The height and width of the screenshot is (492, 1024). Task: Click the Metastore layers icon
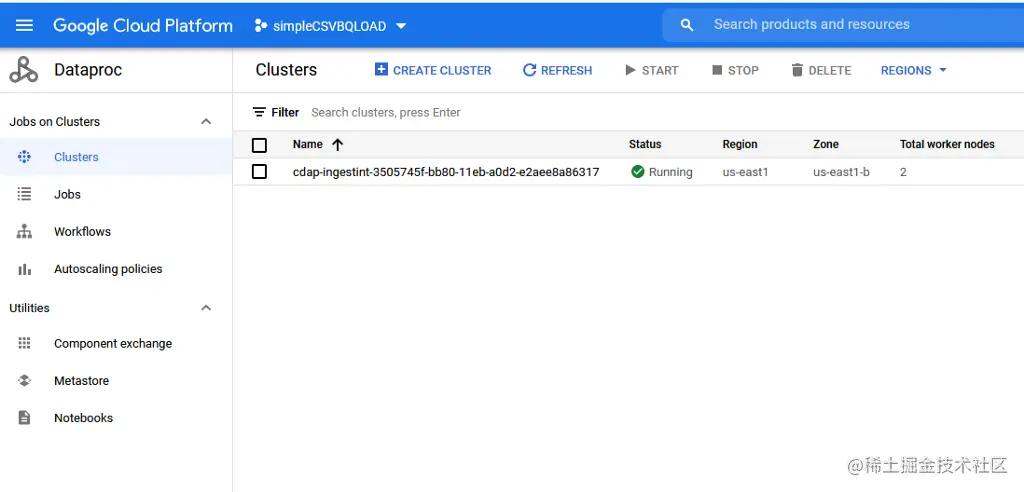coord(24,380)
